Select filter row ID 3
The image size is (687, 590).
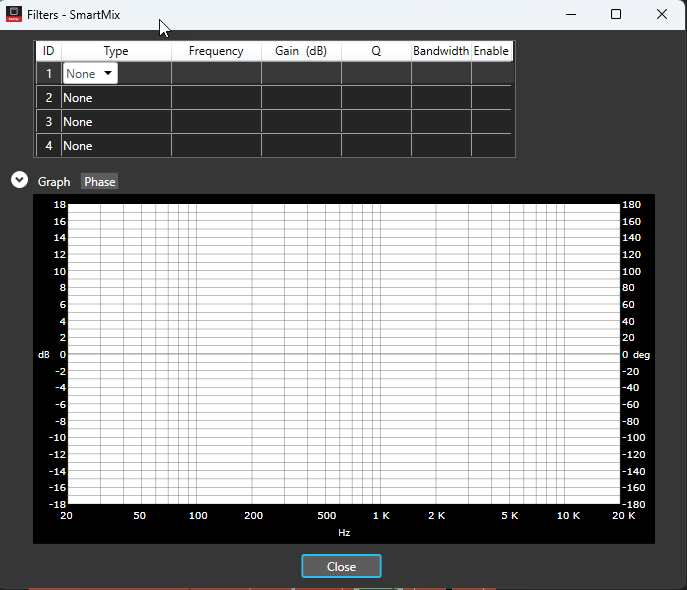(x=49, y=122)
